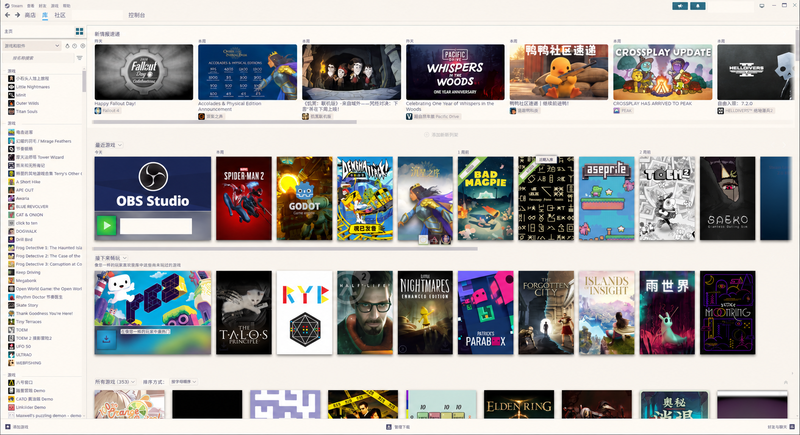This screenshot has width=800, height=435.
Task: Go forward with the right arrow
Action: 17,15
